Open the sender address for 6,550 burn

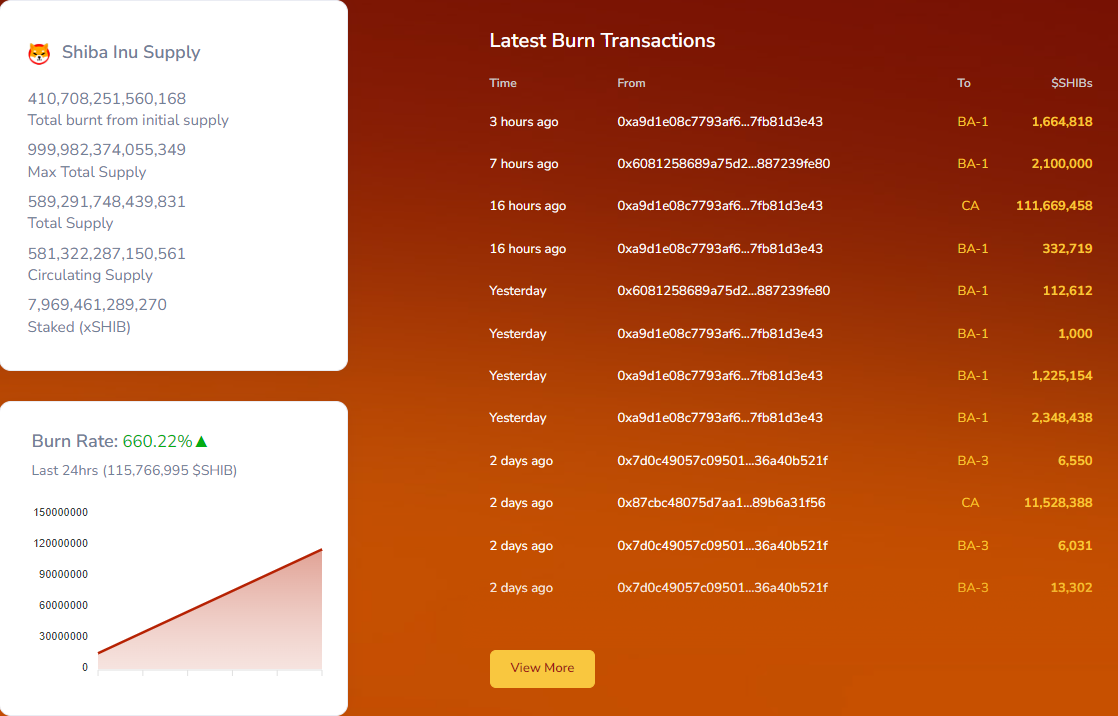[x=722, y=461]
